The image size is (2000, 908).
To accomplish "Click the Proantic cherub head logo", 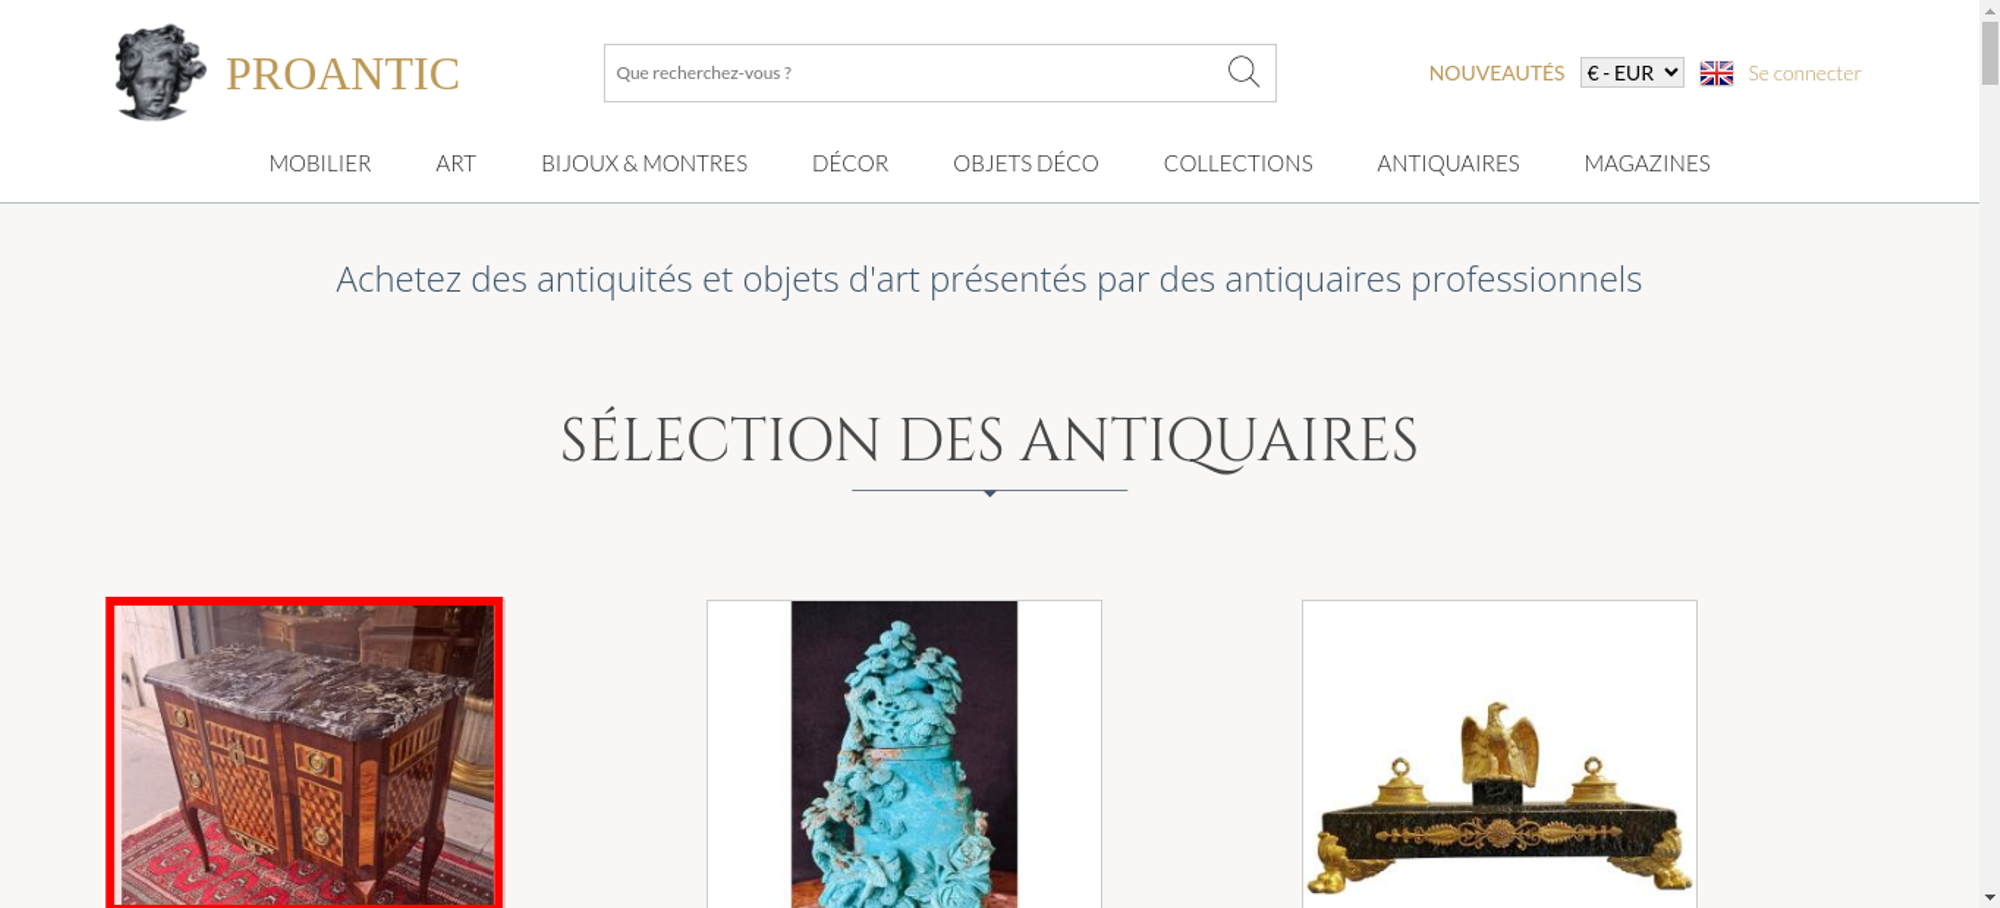I will coord(160,73).
